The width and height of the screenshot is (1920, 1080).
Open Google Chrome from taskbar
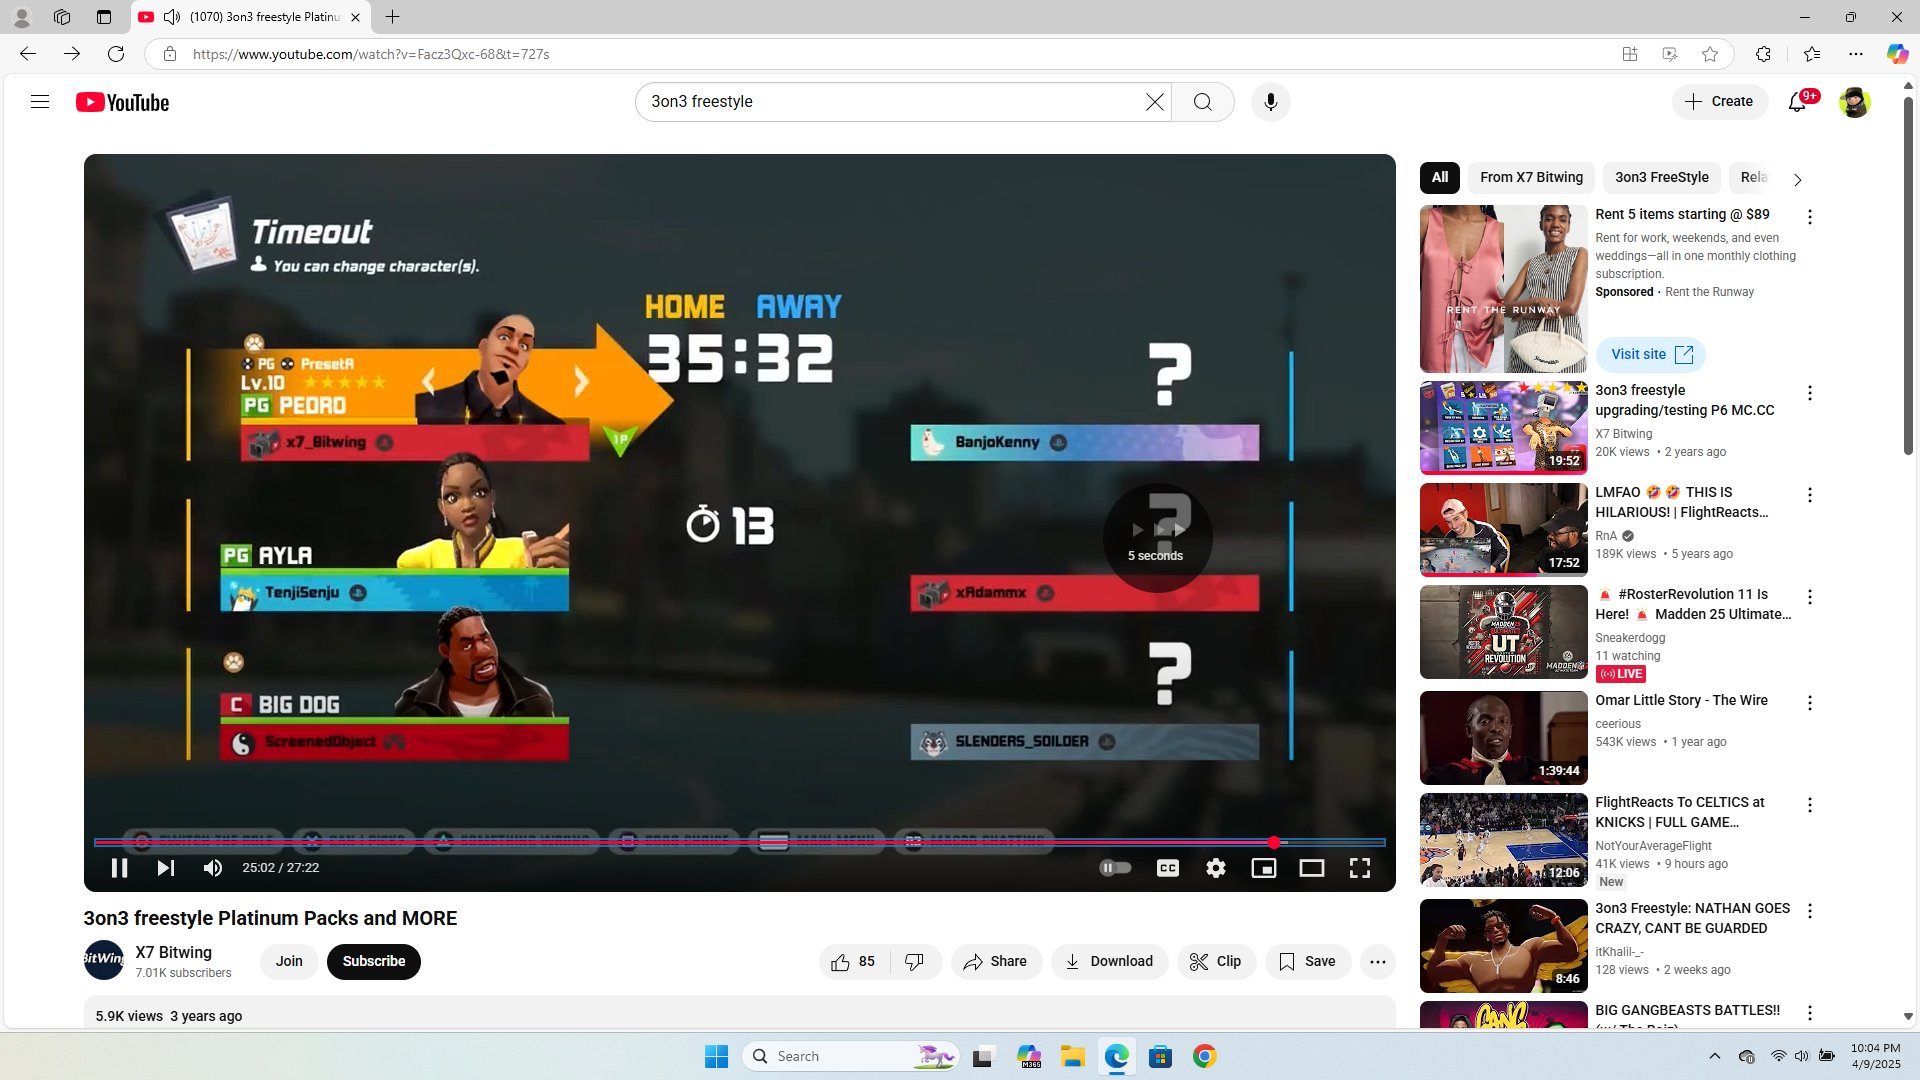[x=1205, y=1056]
